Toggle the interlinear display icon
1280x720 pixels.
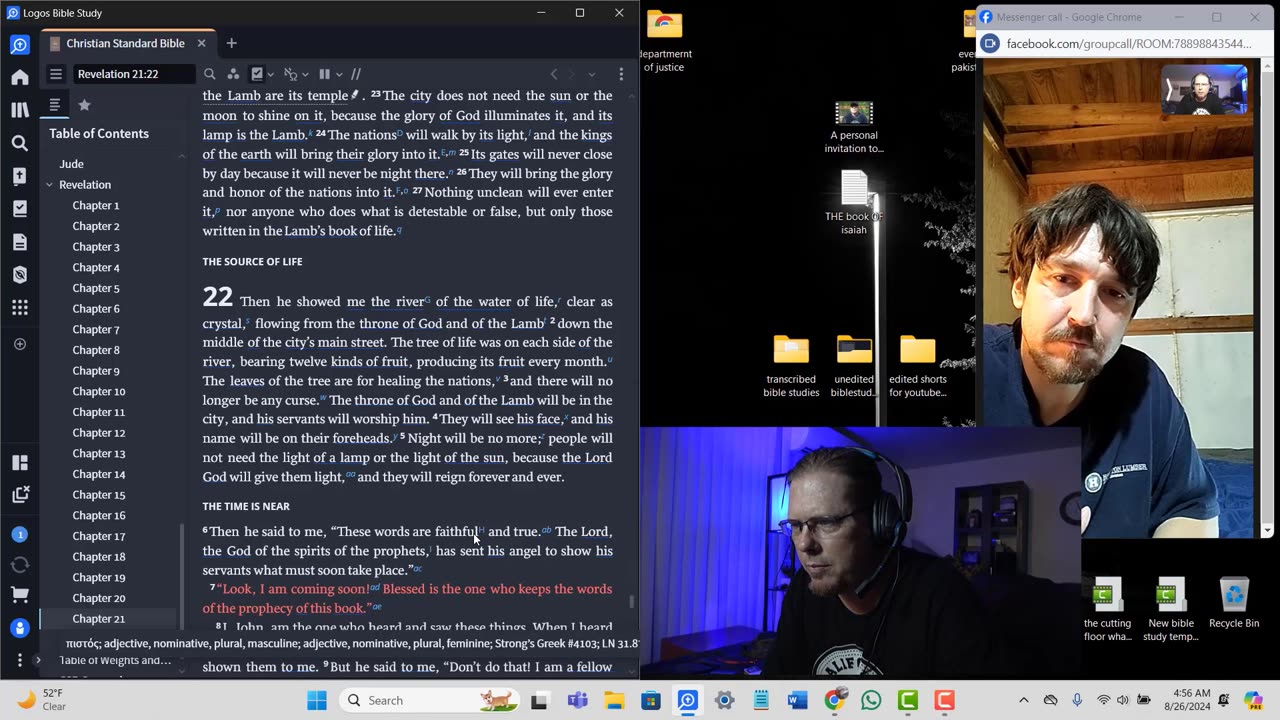[290, 74]
